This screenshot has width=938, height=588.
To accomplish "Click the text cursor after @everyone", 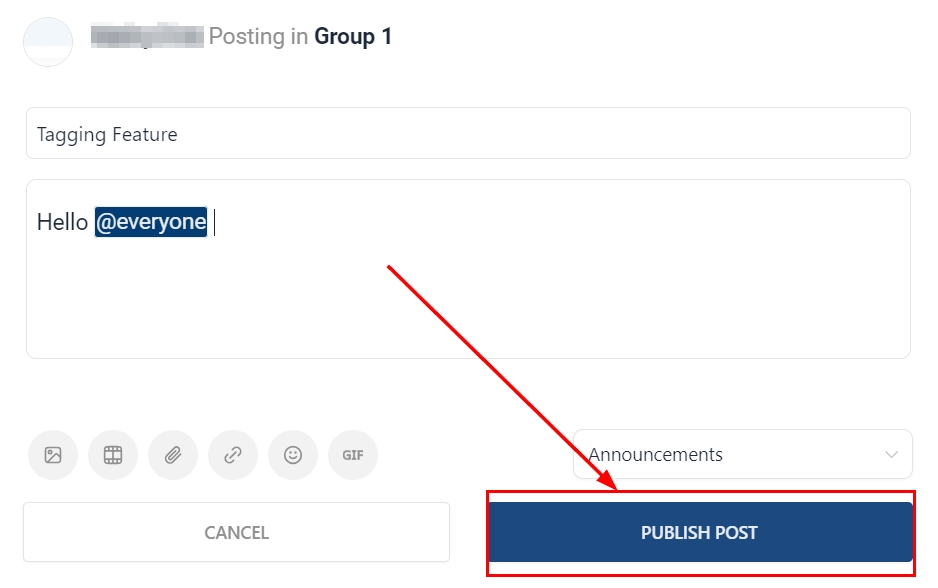I will point(215,222).
